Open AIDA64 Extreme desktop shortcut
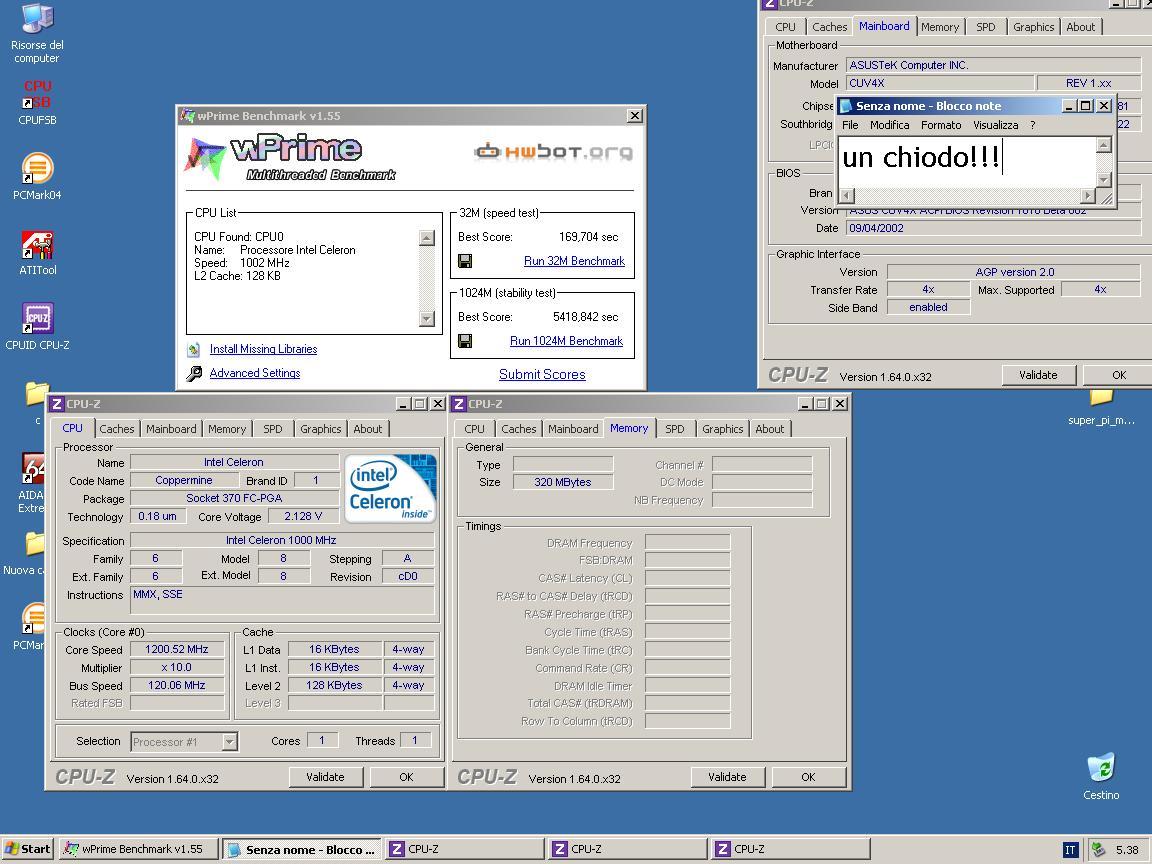1152x864 pixels. click(32, 481)
